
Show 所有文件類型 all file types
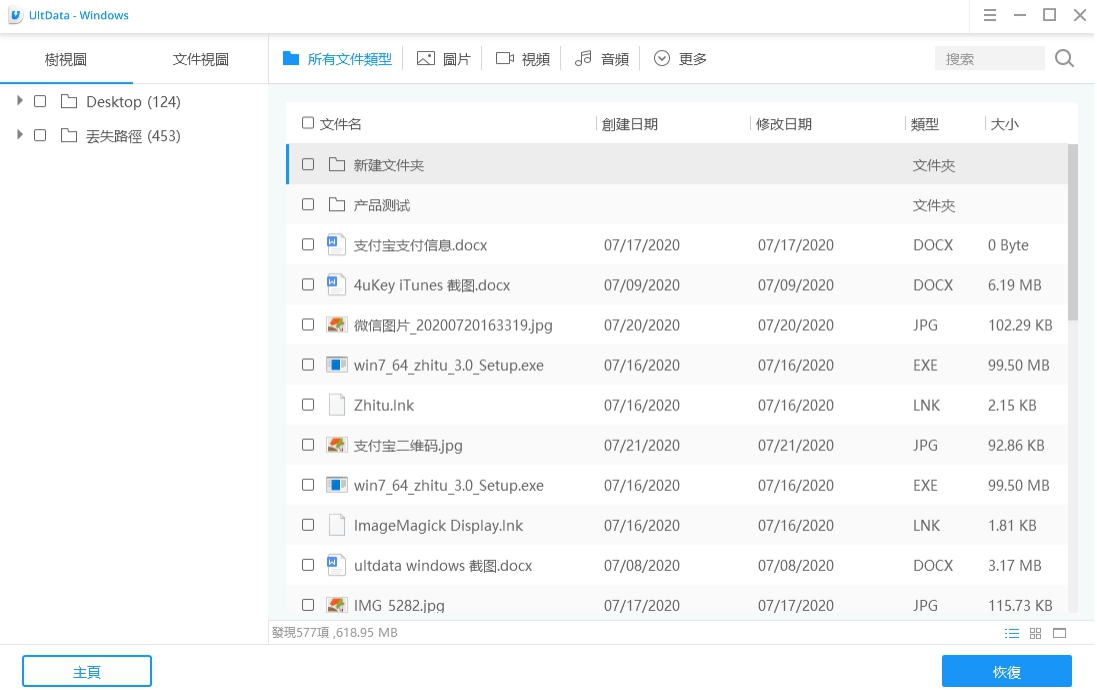(x=337, y=59)
